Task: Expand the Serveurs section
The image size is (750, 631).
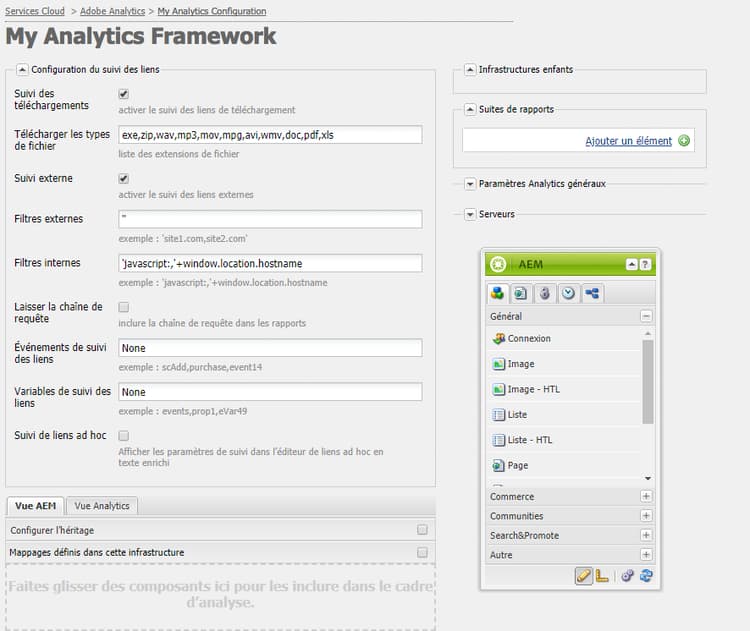Action: (470, 214)
